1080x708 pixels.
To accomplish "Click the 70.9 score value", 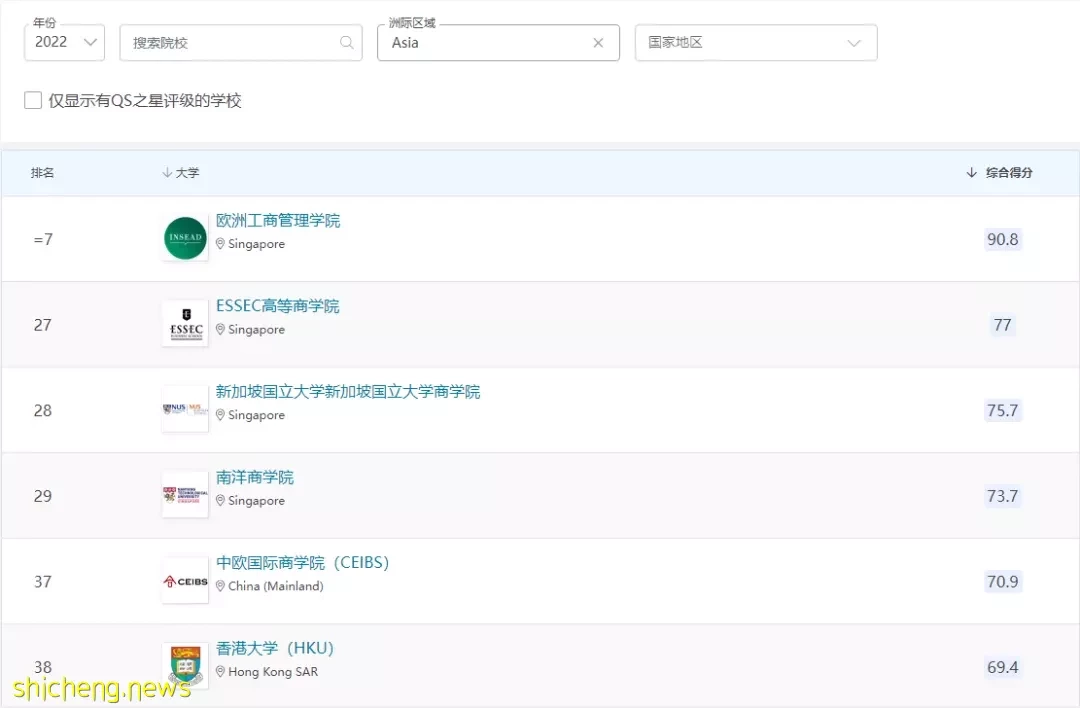I will coord(1002,582).
